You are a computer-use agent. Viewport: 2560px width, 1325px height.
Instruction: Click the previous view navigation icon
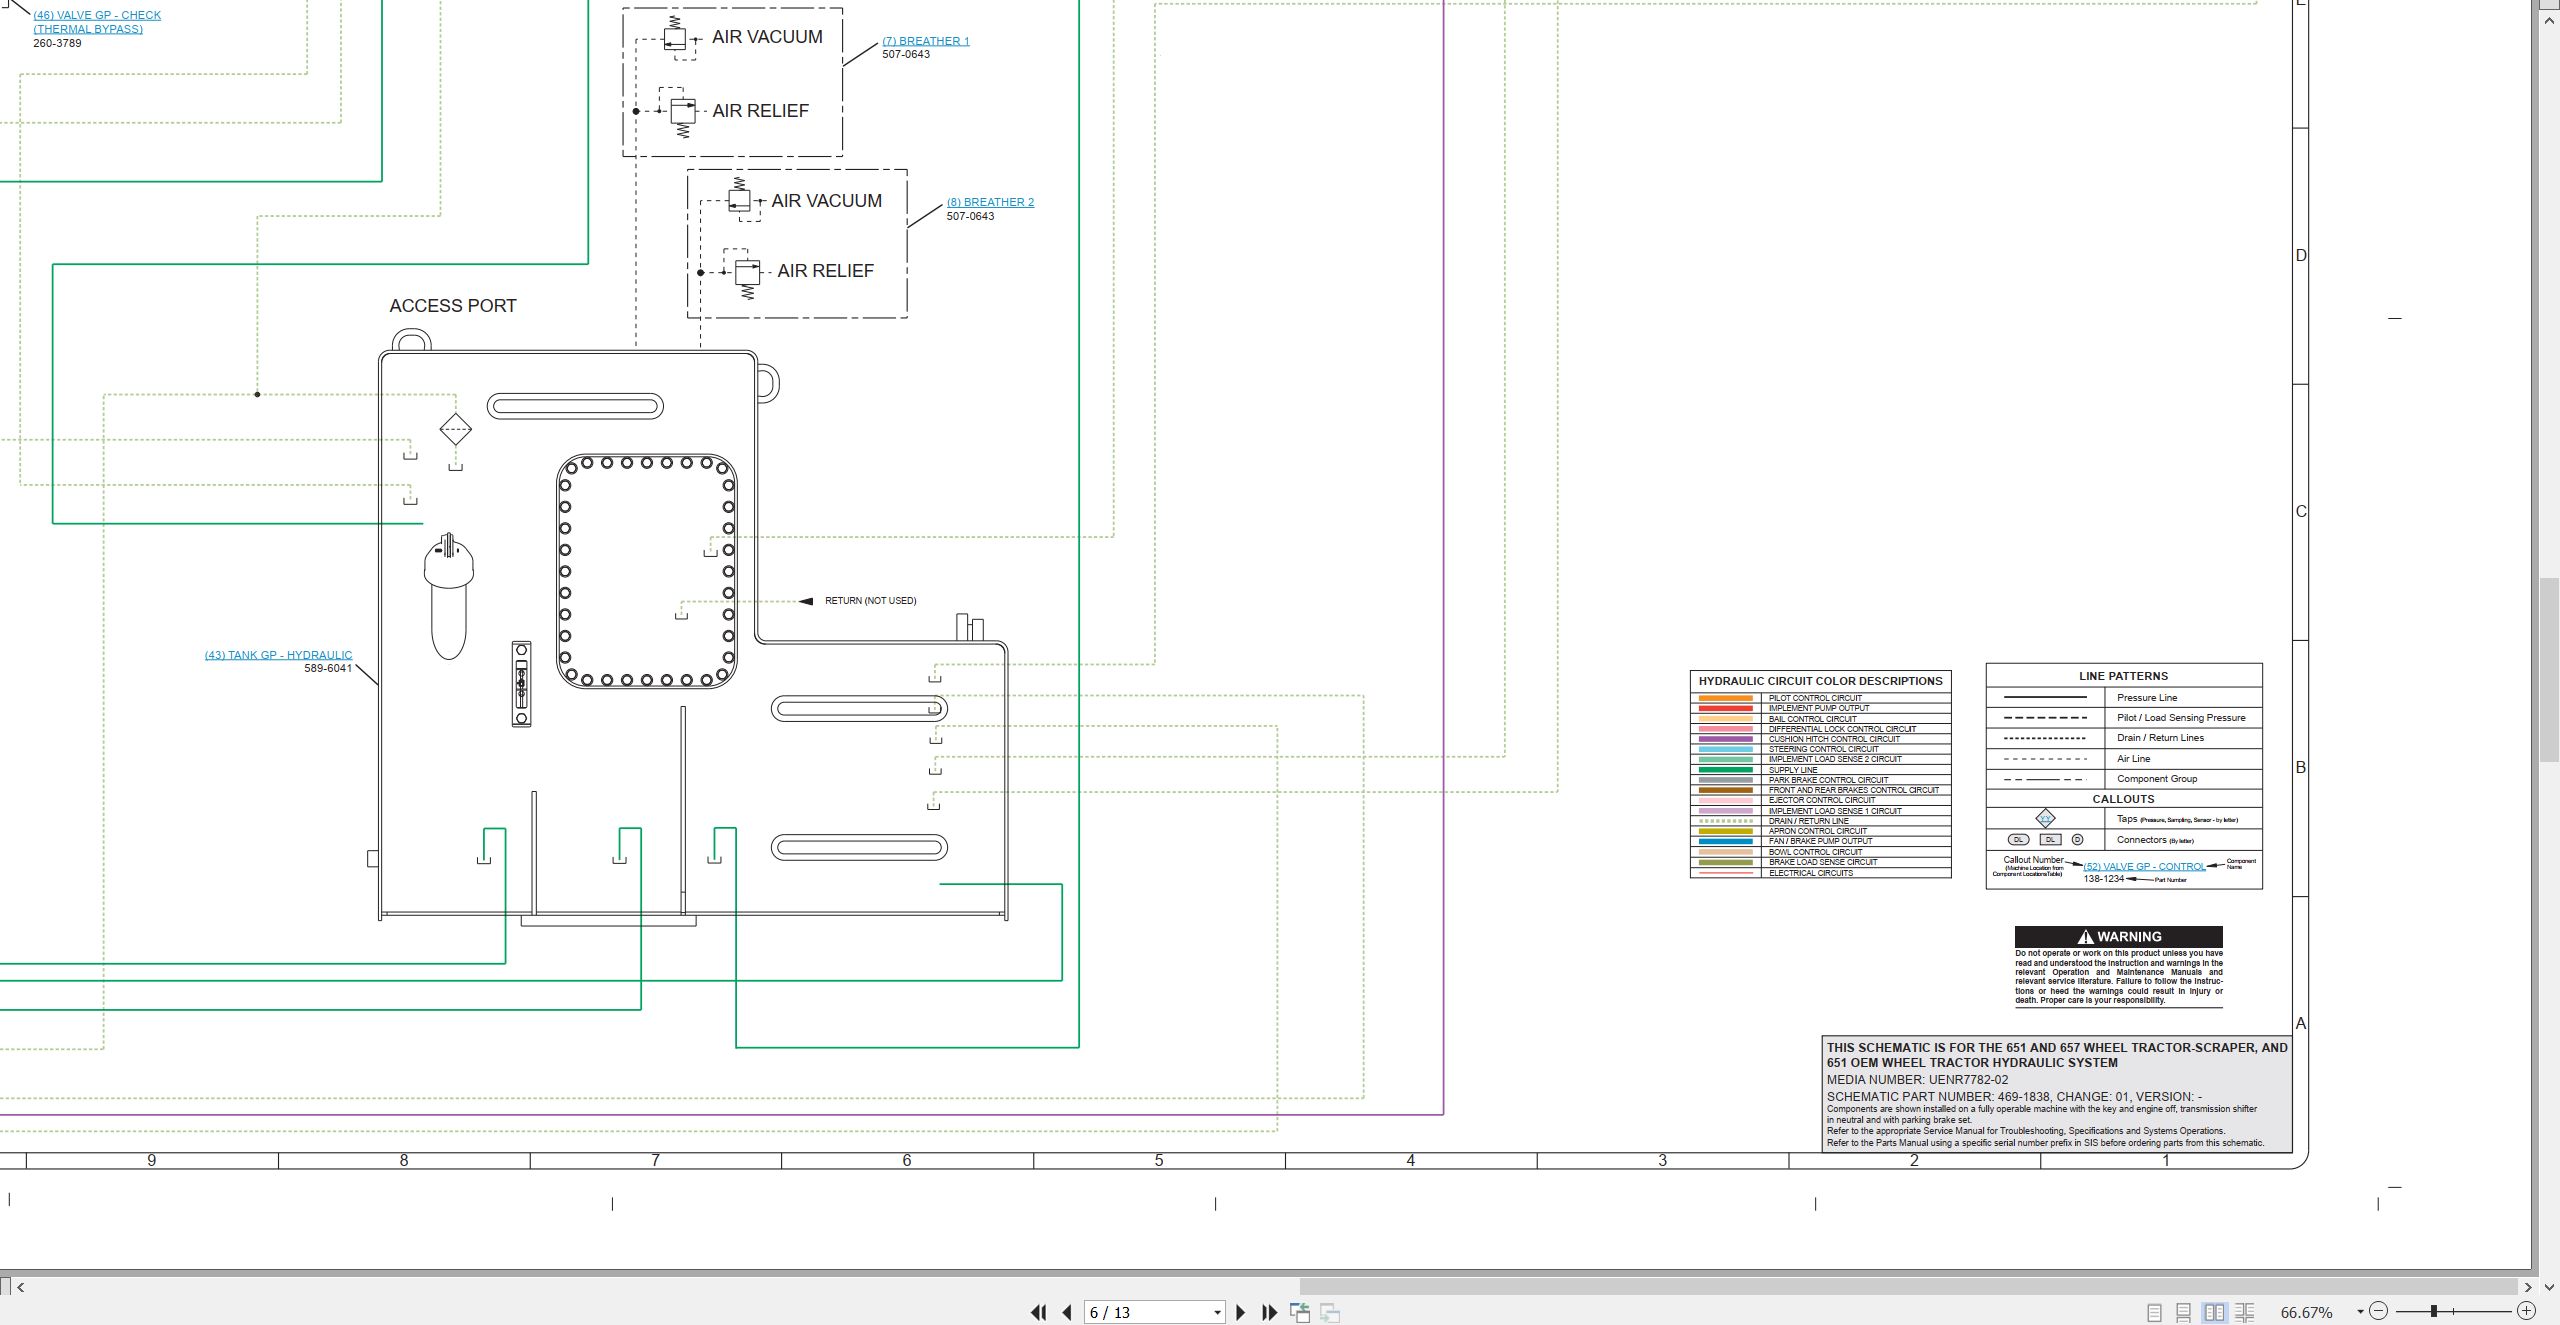pyautogui.click(x=1300, y=1312)
